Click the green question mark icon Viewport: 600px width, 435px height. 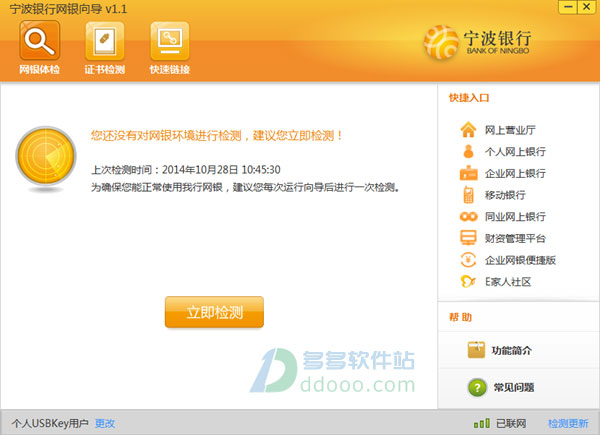point(477,387)
